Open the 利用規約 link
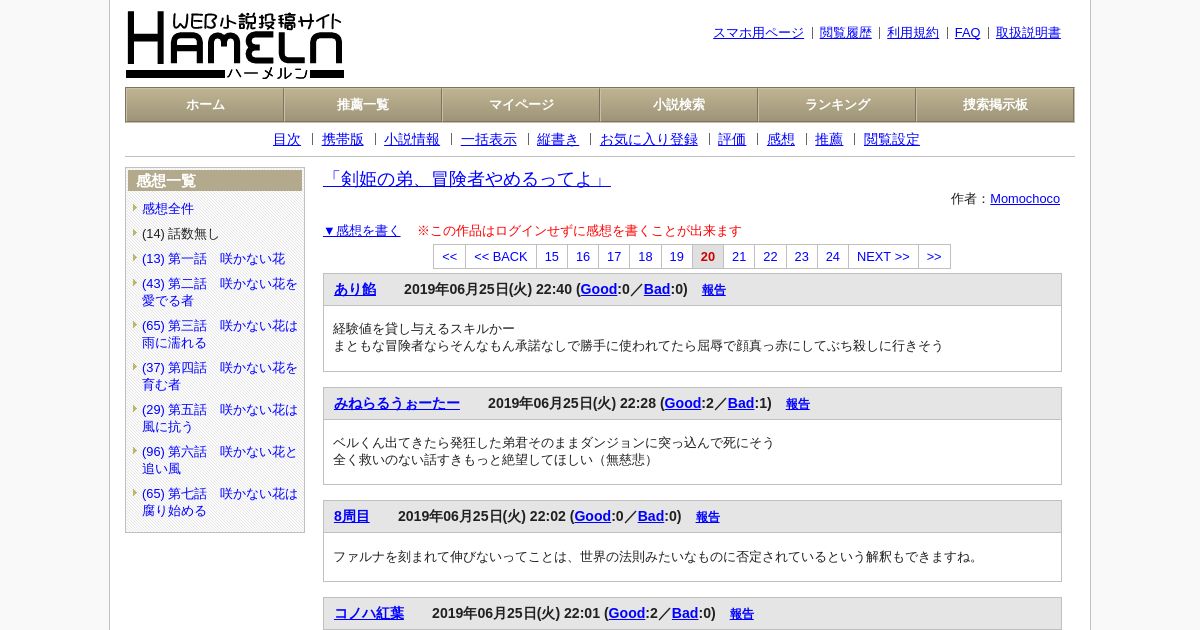The height and width of the screenshot is (630, 1200). point(913,33)
